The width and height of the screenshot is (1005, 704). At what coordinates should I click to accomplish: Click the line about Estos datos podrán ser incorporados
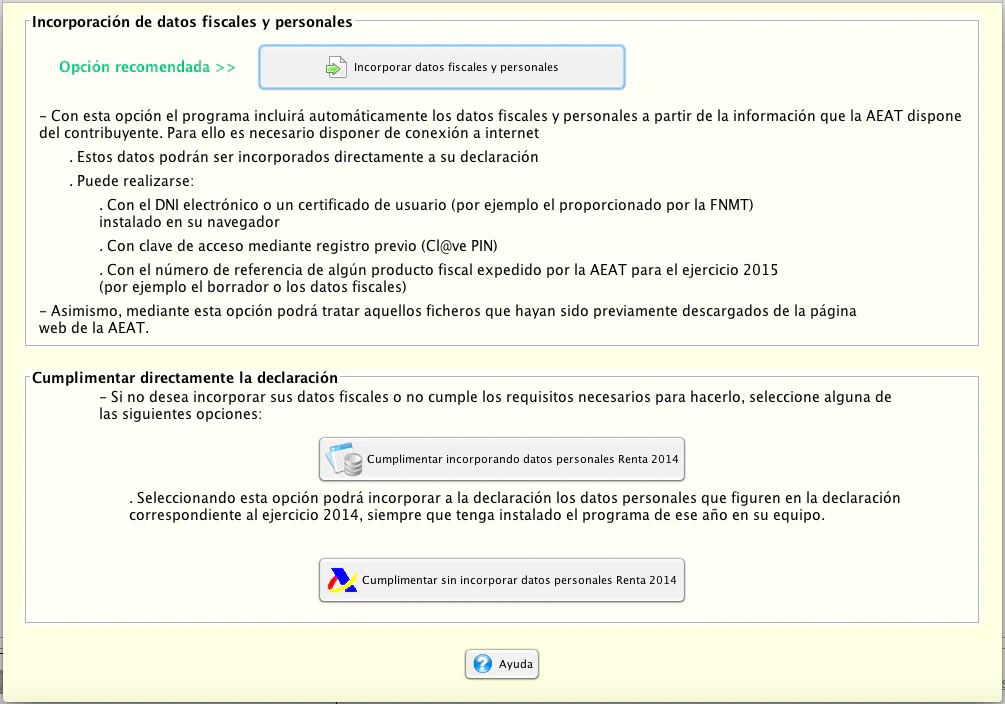(x=304, y=157)
